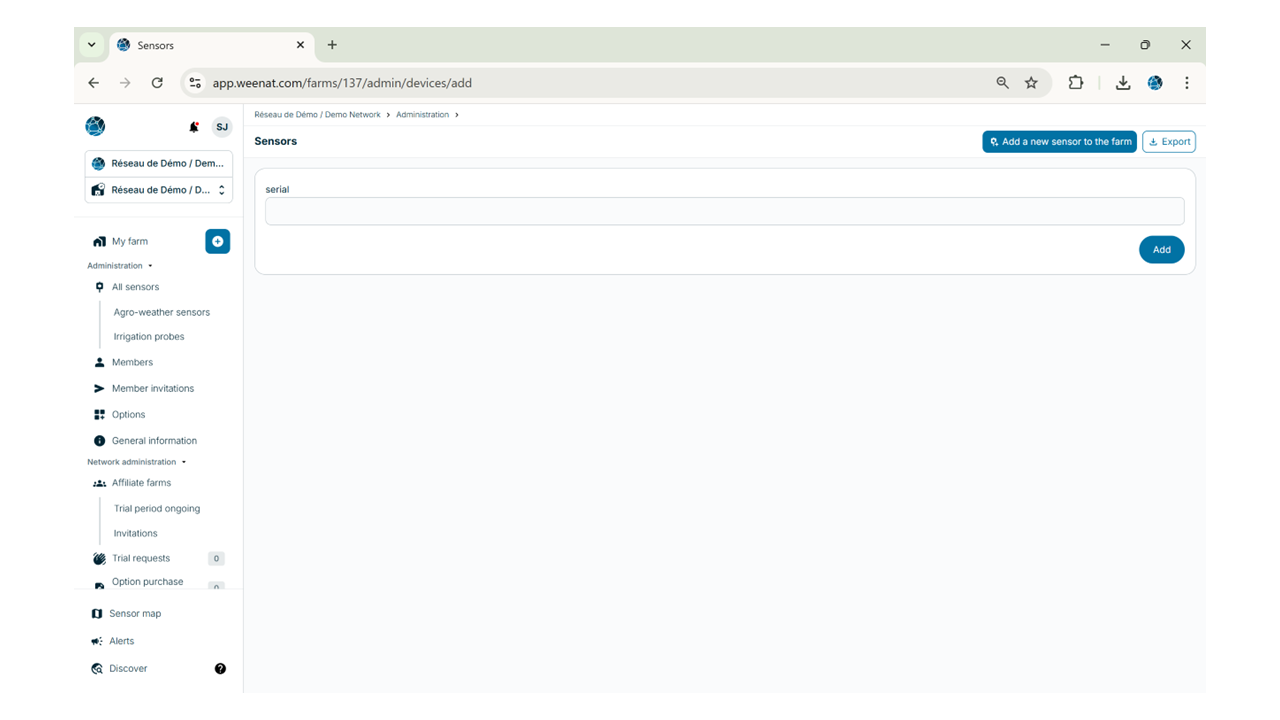Click the browser back arrow

coord(94,83)
